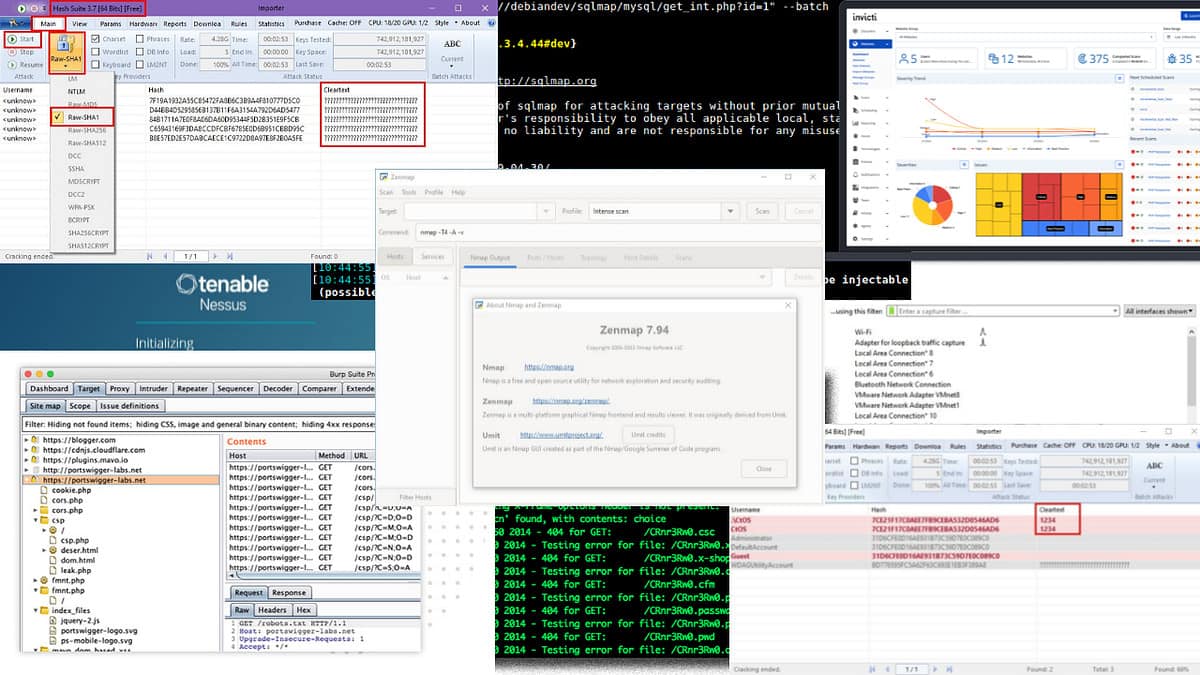Click the Resume attack icon
The image size is (1200, 675).
pos(12,64)
